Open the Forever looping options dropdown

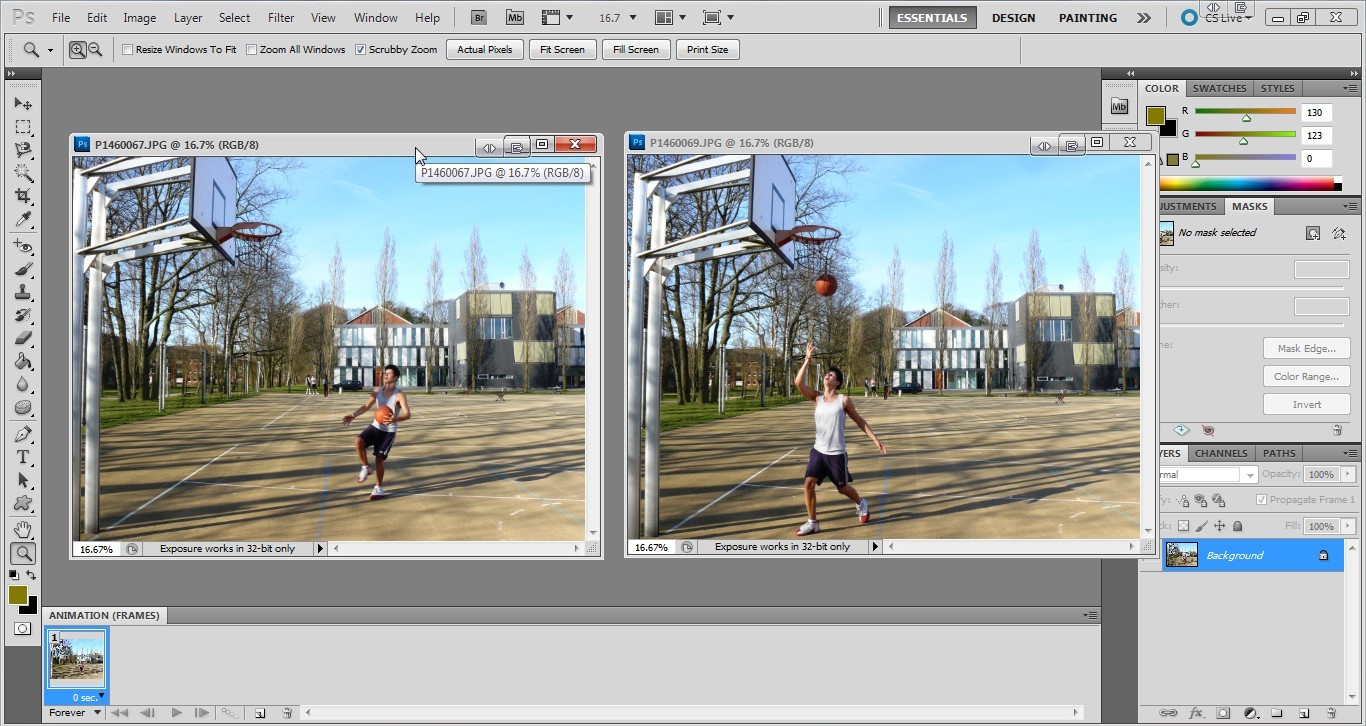tap(76, 713)
